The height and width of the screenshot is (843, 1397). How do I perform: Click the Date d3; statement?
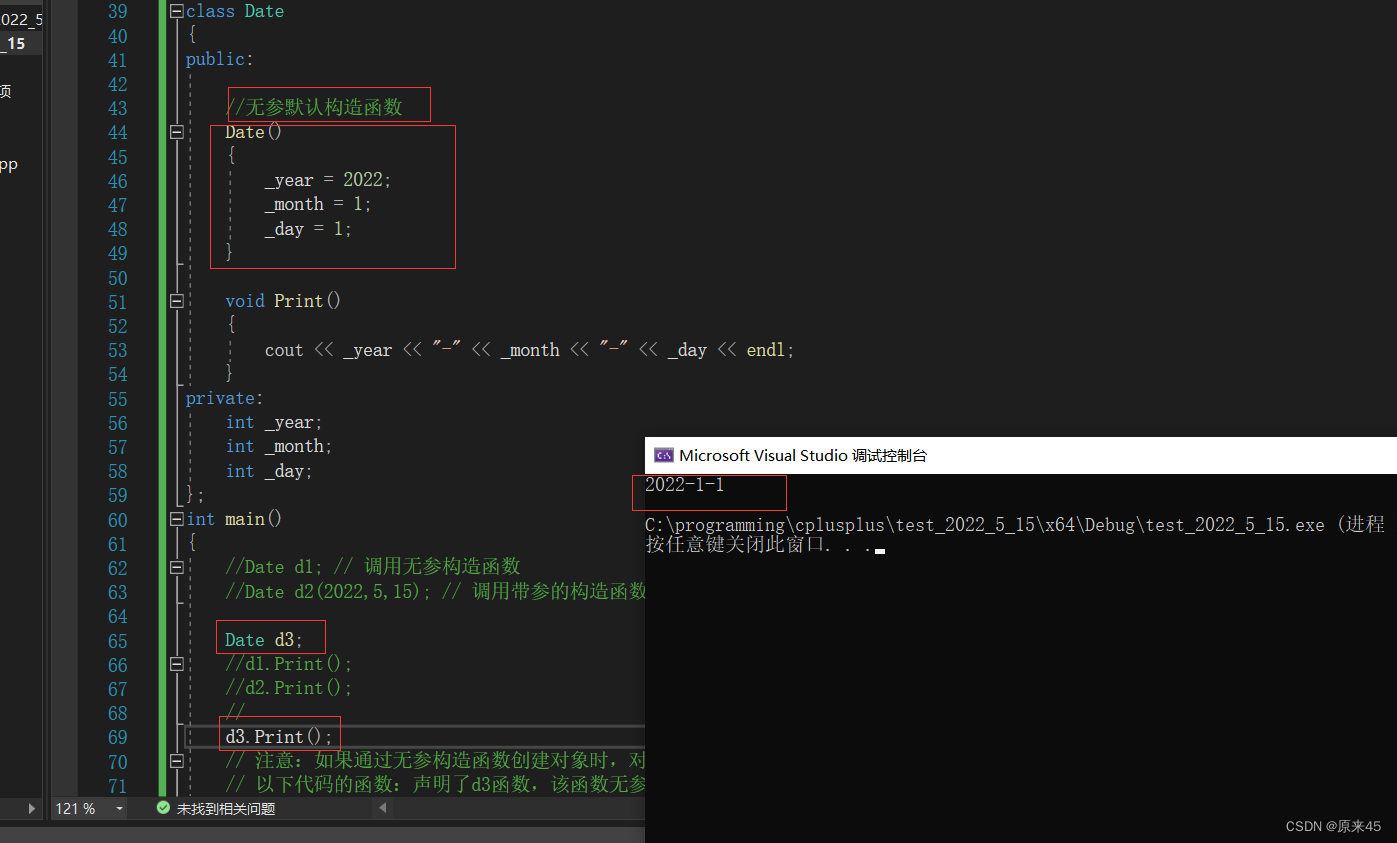point(263,640)
